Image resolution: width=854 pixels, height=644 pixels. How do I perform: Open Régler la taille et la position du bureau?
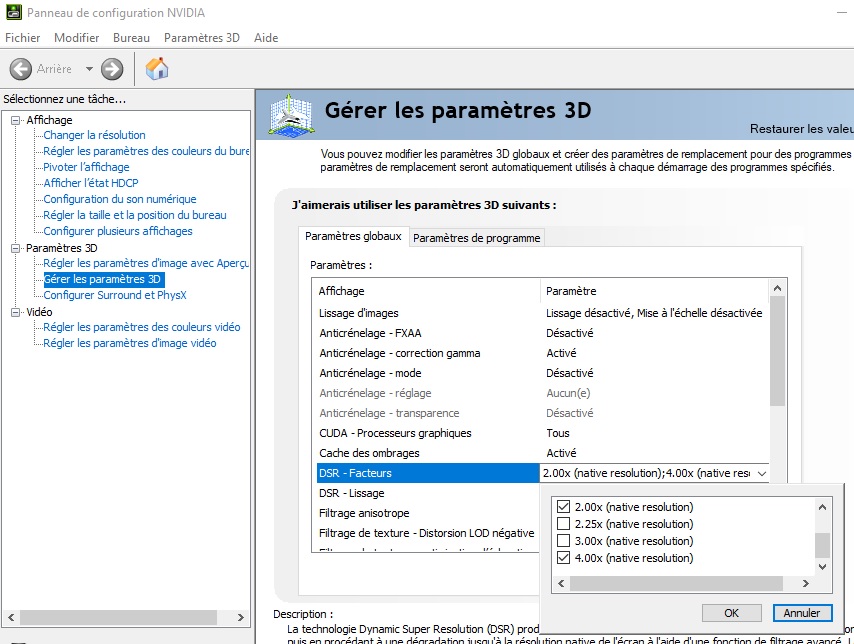tap(135, 215)
